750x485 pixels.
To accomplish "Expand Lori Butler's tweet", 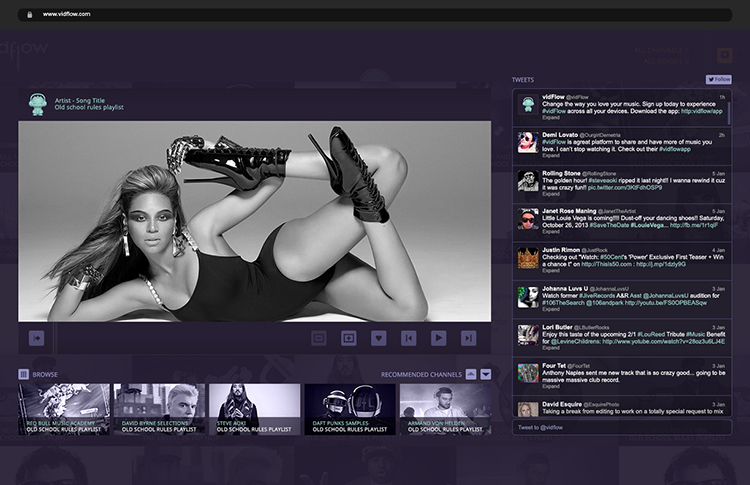I will 551,348.
